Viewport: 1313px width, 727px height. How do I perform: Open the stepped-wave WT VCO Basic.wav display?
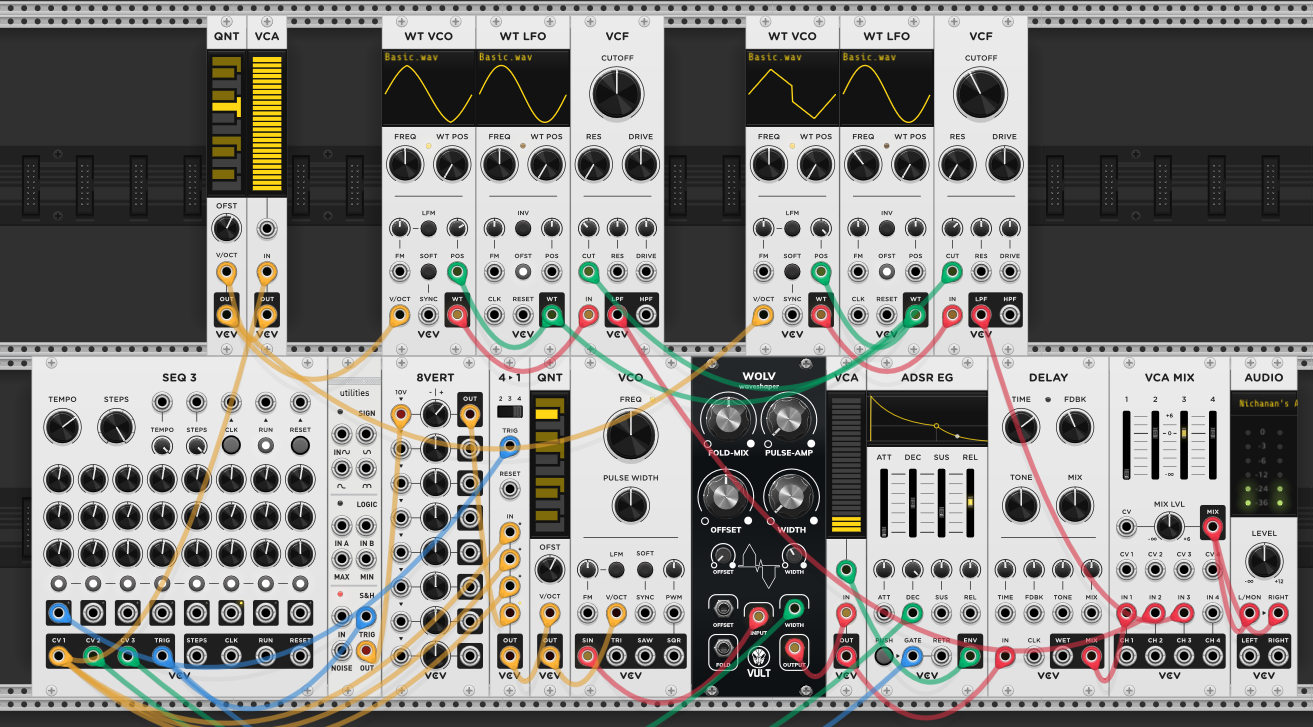pos(792,89)
